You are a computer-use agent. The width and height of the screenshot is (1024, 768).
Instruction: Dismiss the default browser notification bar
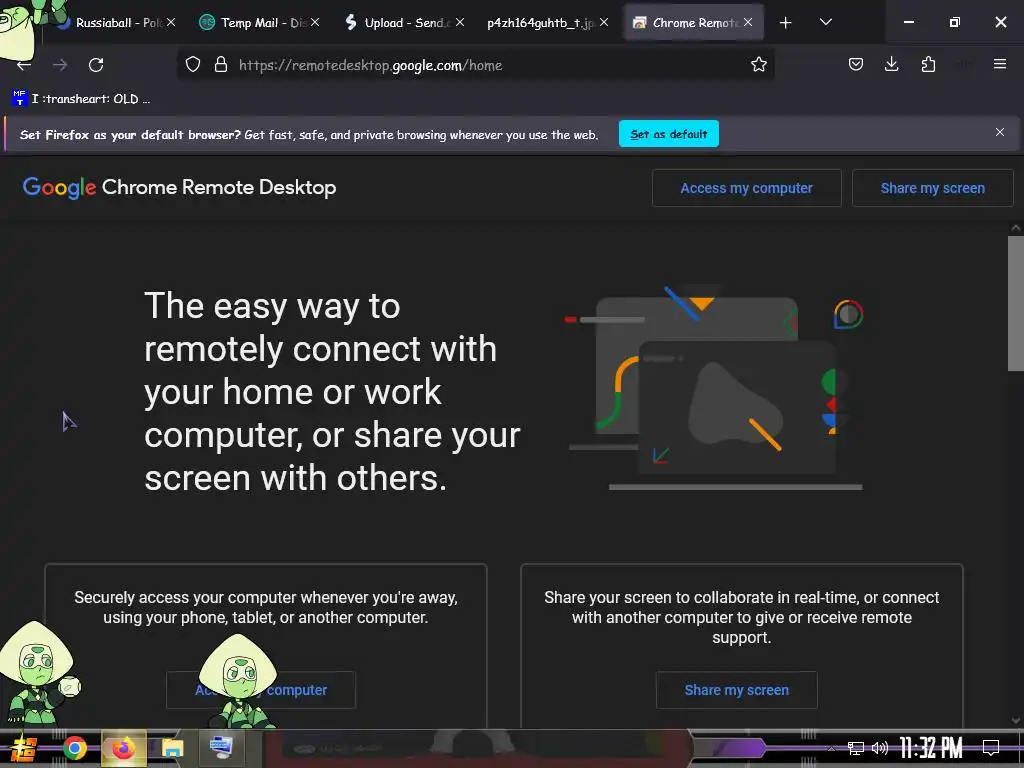click(999, 133)
